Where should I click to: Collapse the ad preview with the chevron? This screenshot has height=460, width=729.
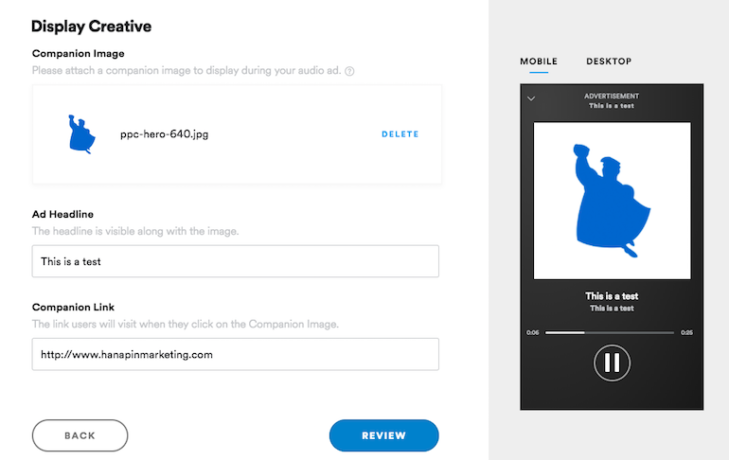click(531, 99)
